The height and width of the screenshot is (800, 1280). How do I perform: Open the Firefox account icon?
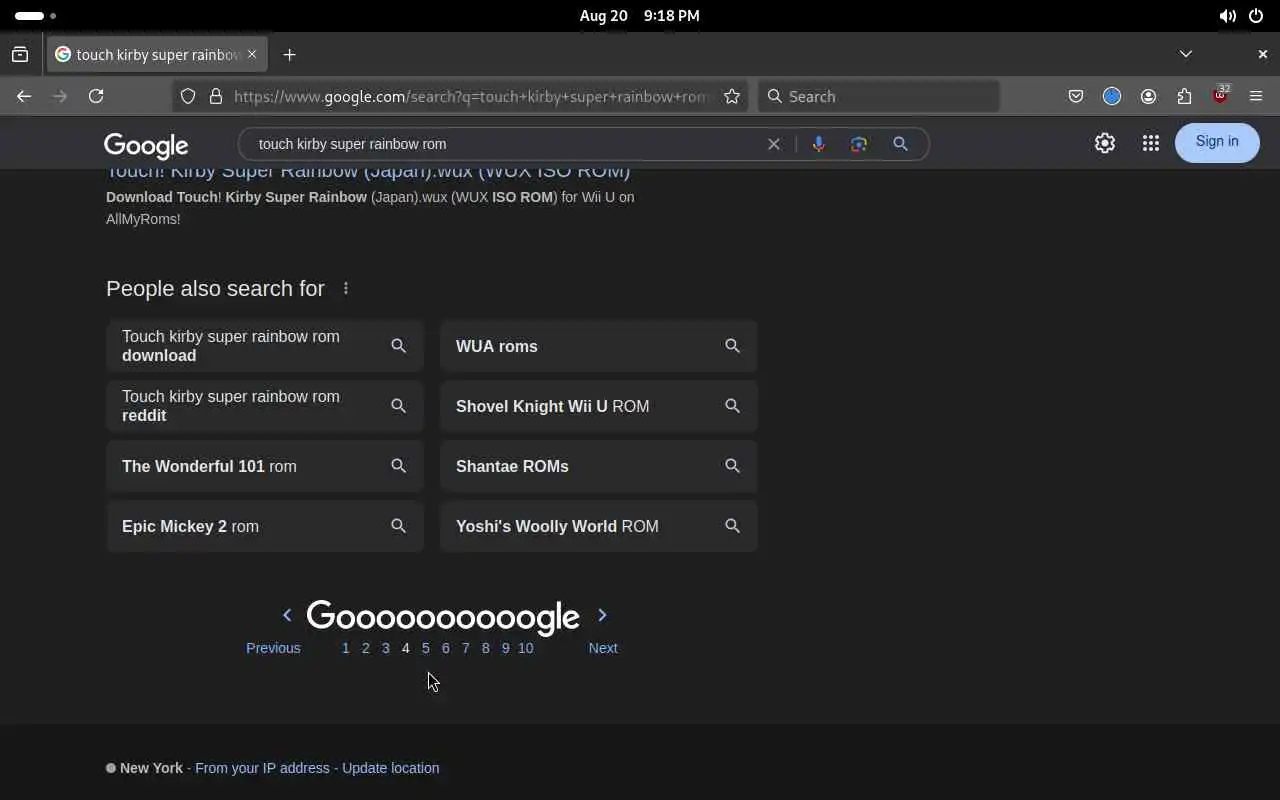tap(1148, 96)
